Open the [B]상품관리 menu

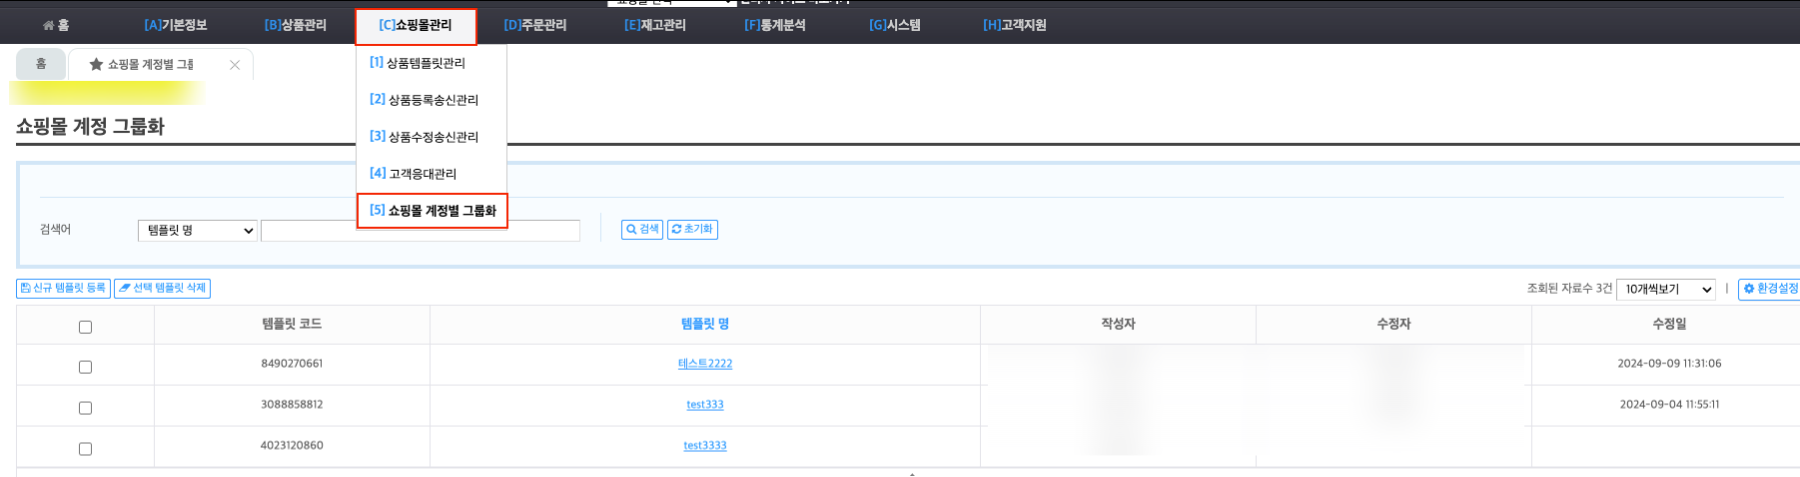coord(295,25)
